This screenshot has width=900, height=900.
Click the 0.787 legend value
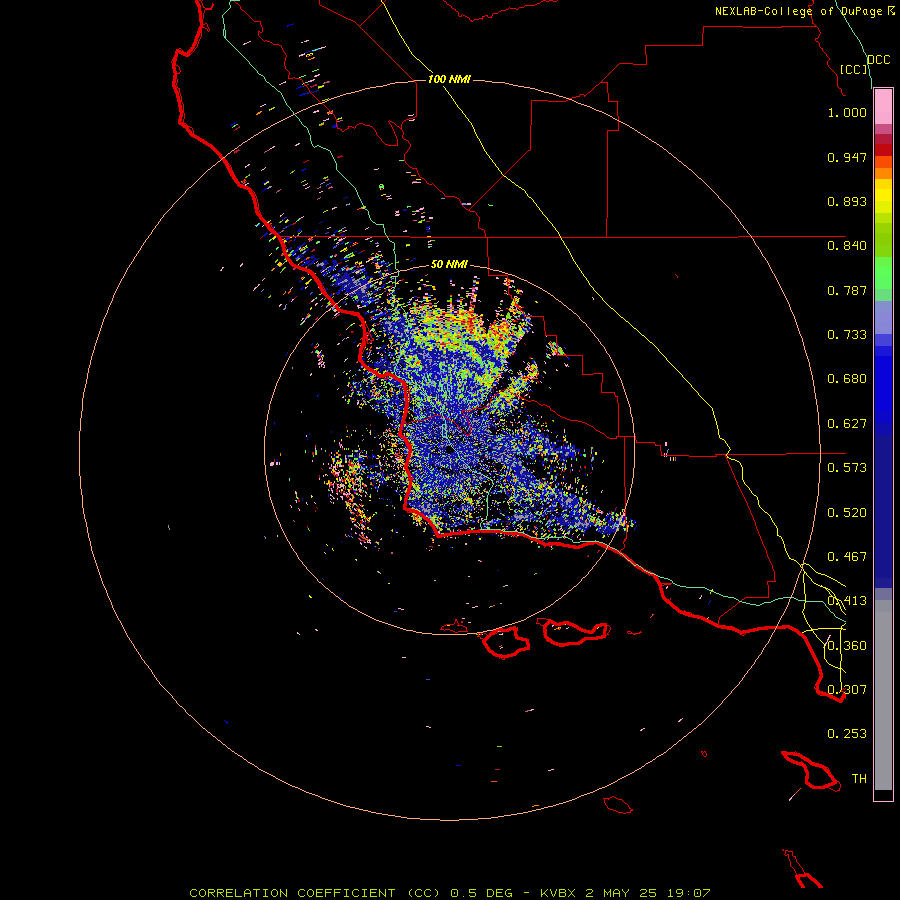pos(847,290)
